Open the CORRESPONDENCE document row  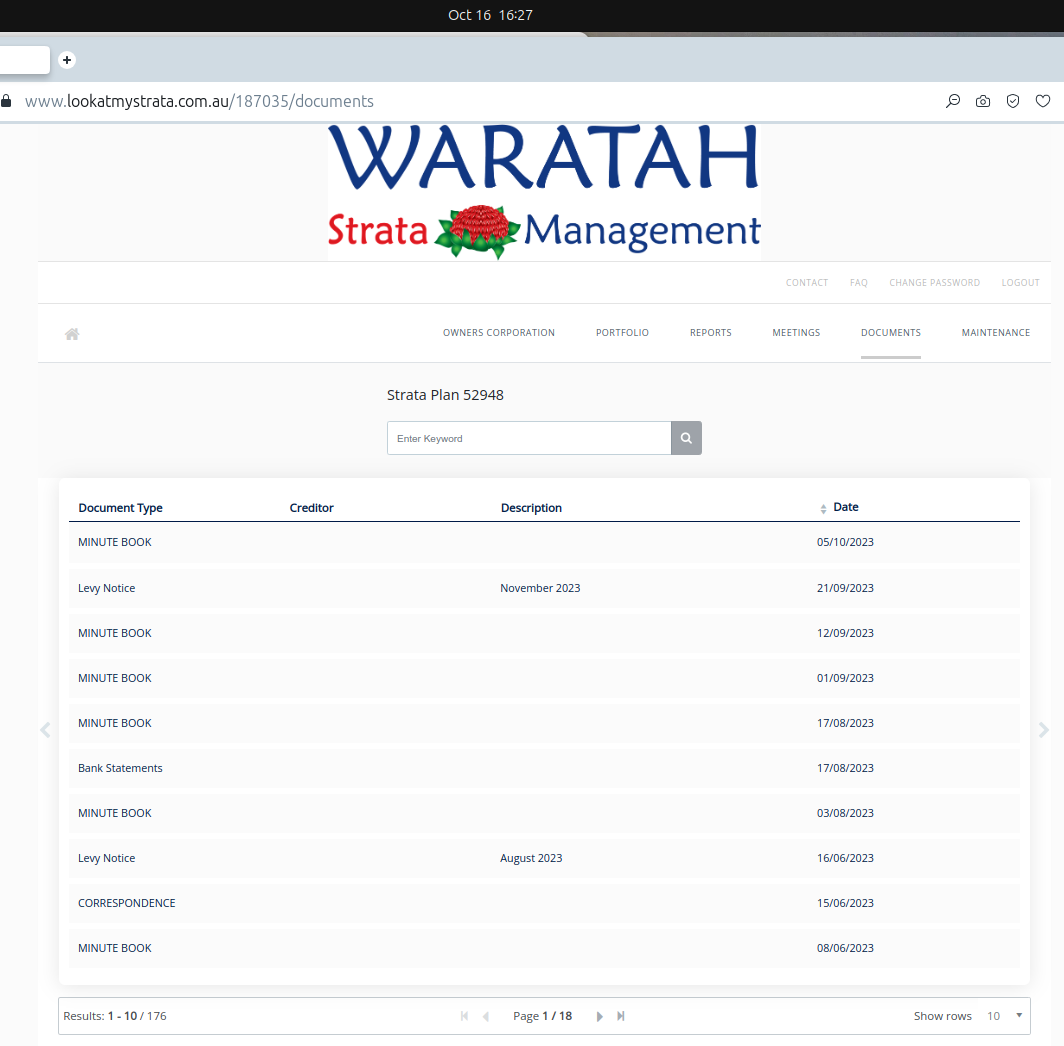pos(544,903)
